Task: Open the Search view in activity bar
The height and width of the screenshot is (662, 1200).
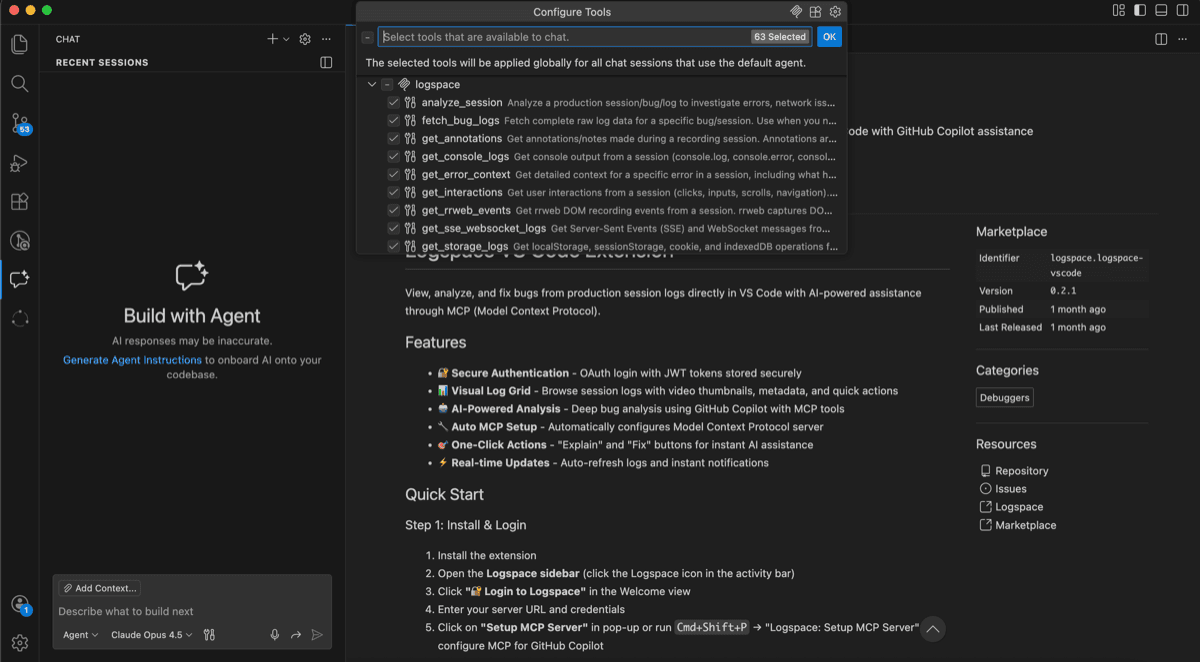Action: pos(19,84)
